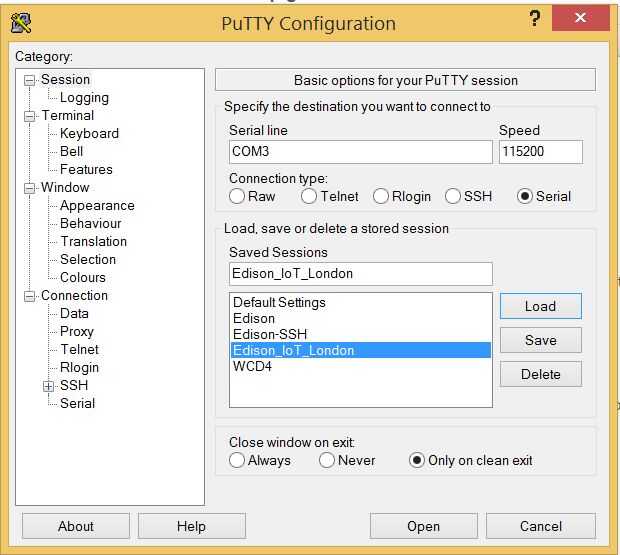This screenshot has width=620, height=555.
Task: Choose Default Settings in sessions list
Action: [x=279, y=302]
